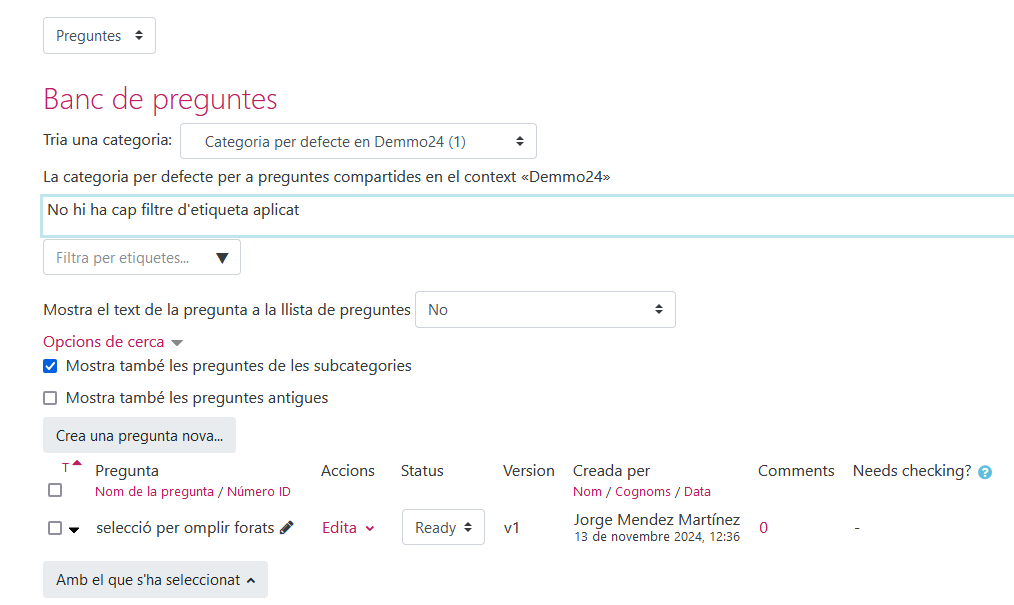Open the Ready status dropdown
The height and width of the screenshot is (605, 1014).
coord(443,528)
